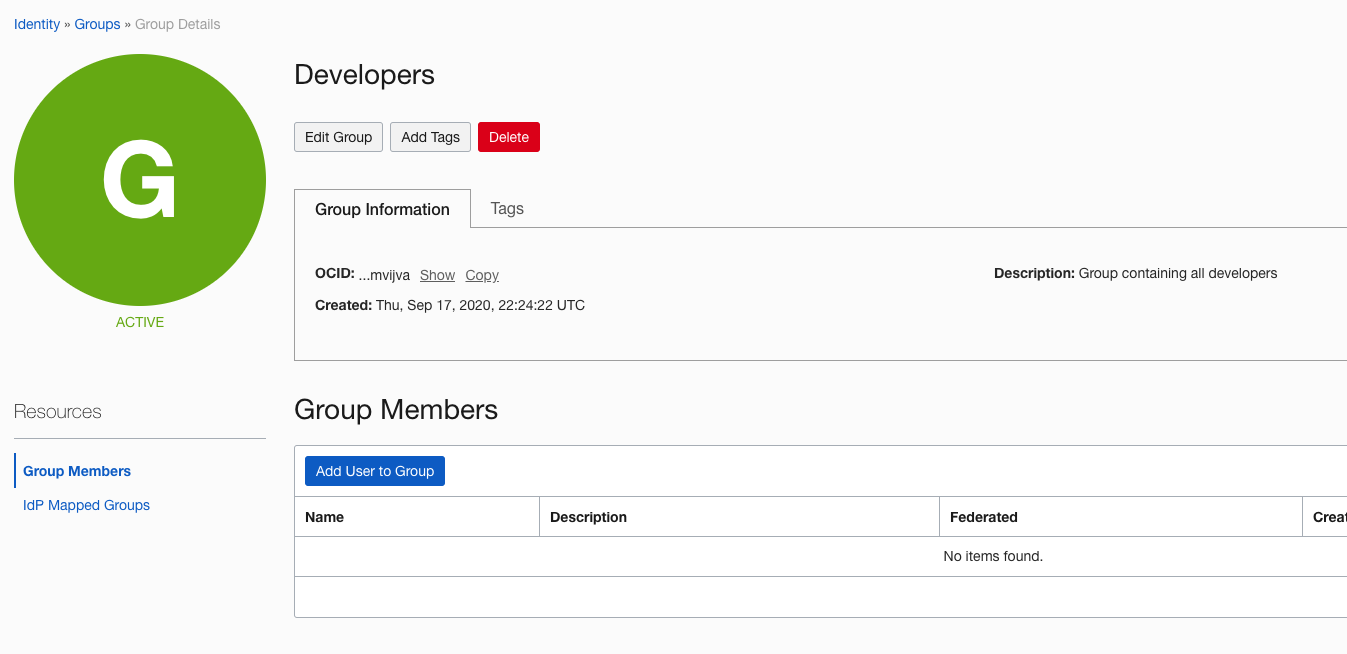Click the red Delete button
1347x654 pixels.
click(508, 137)
